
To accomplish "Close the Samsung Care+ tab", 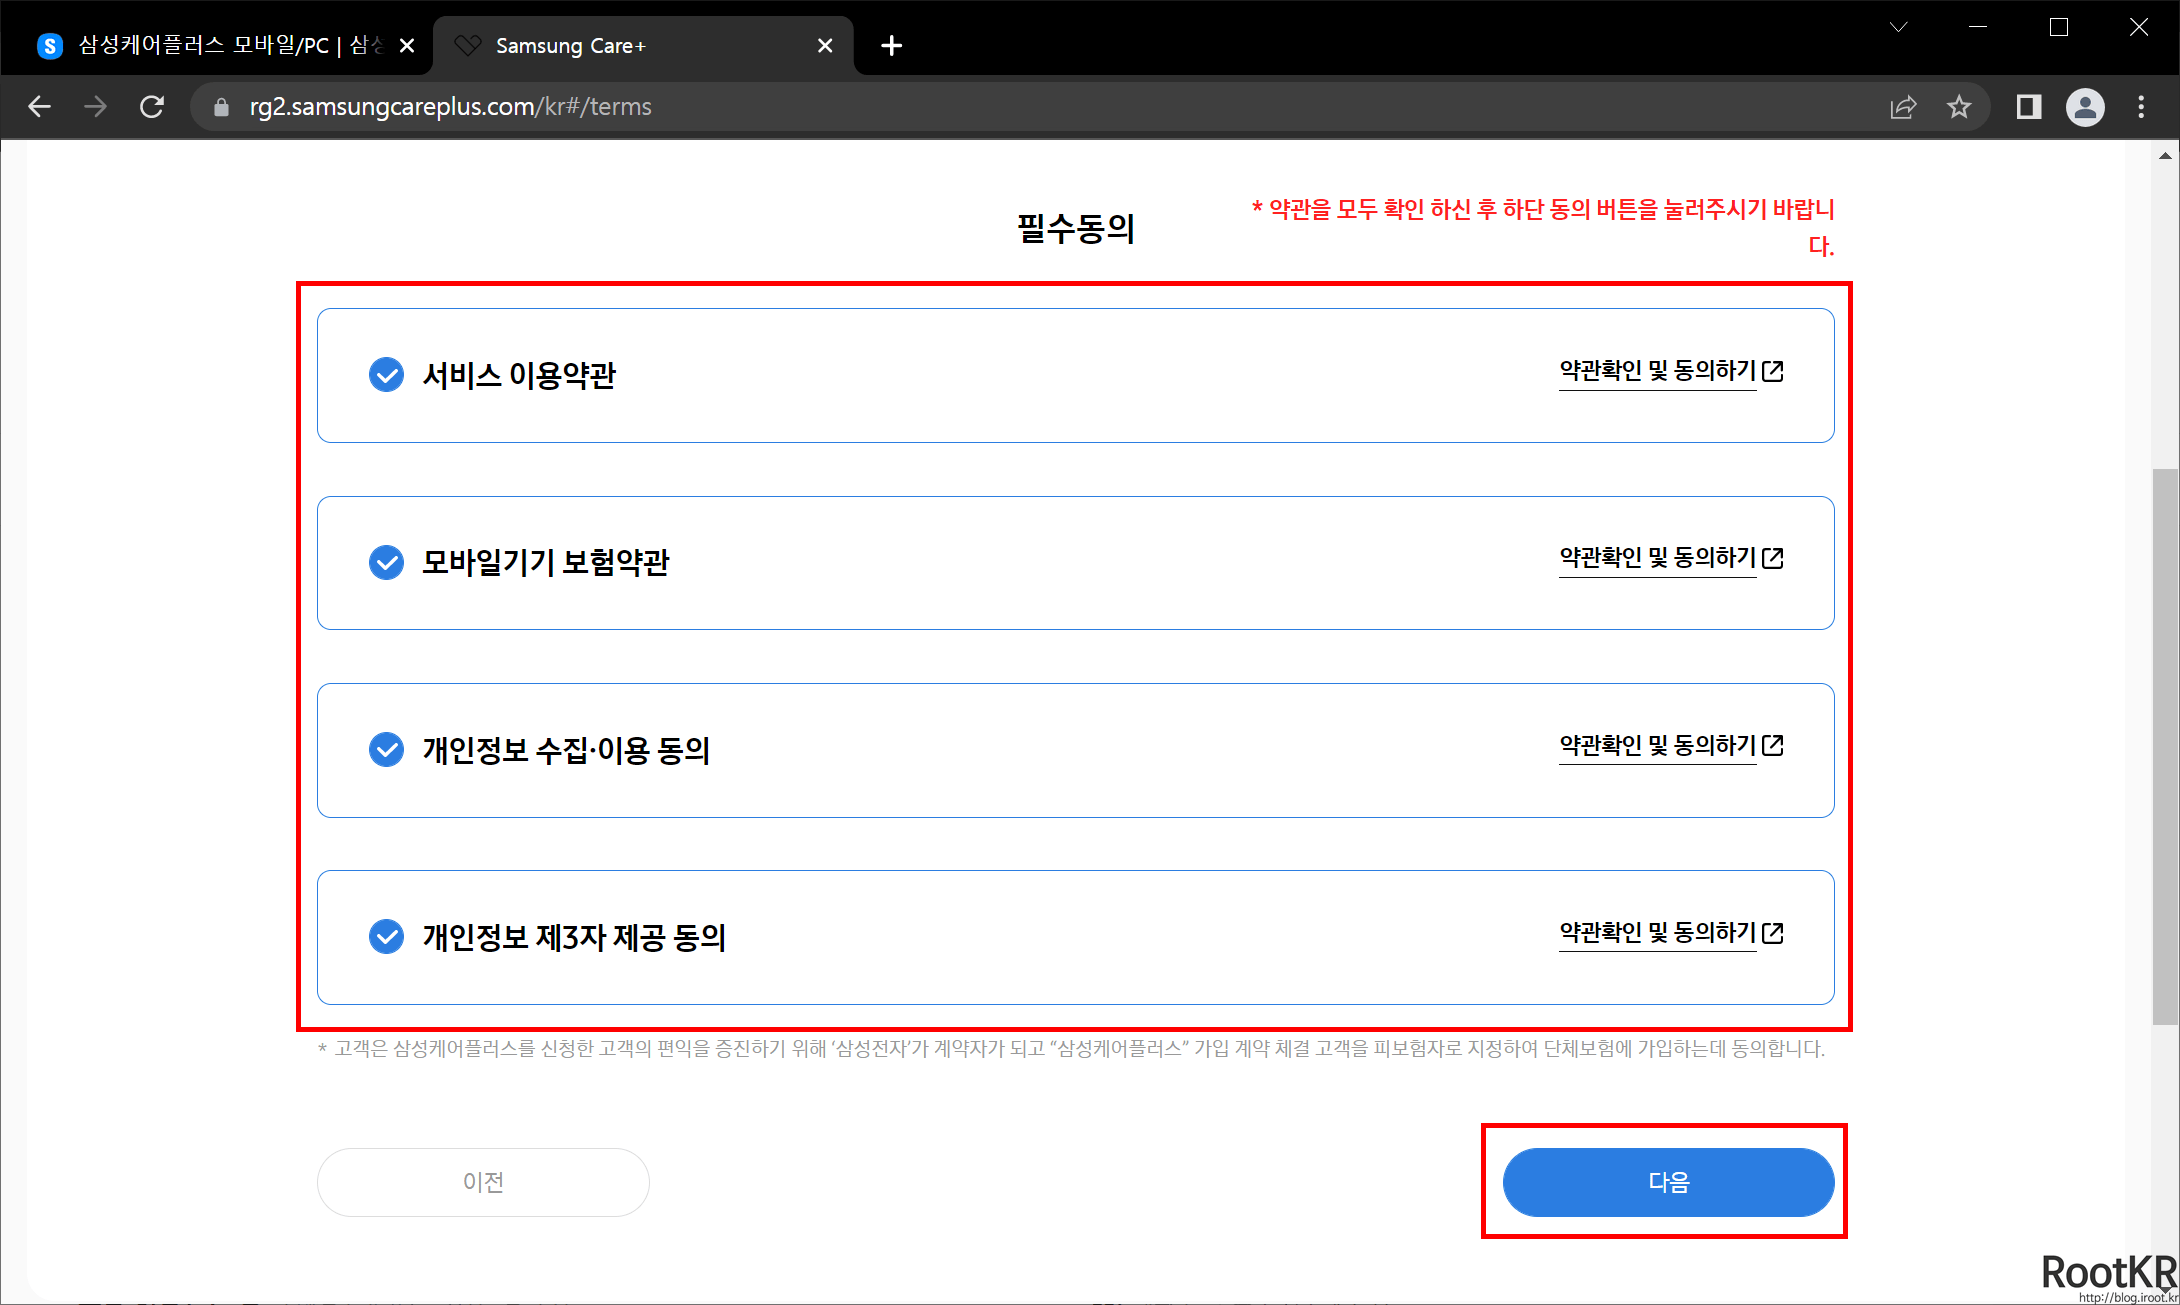I will (825, 46).
